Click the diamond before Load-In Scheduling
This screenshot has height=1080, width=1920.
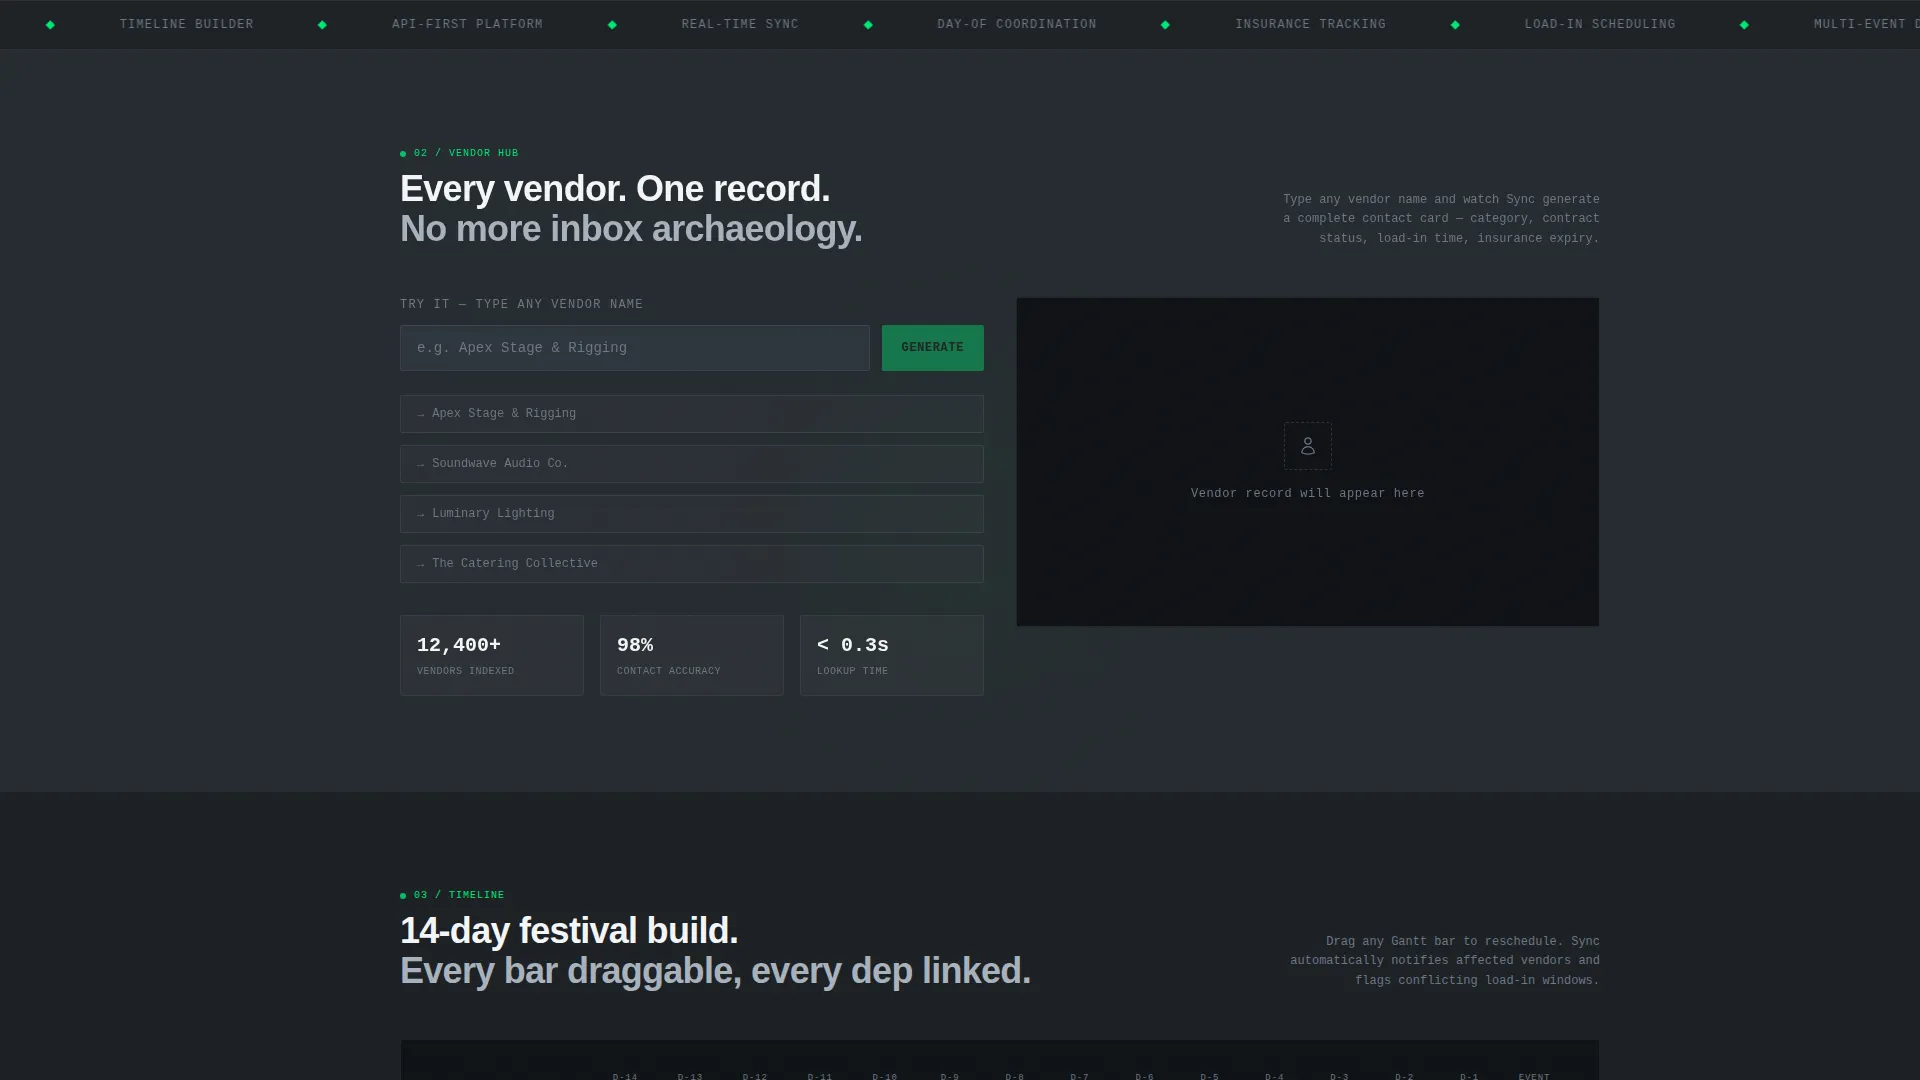(x=1455, y=25)
